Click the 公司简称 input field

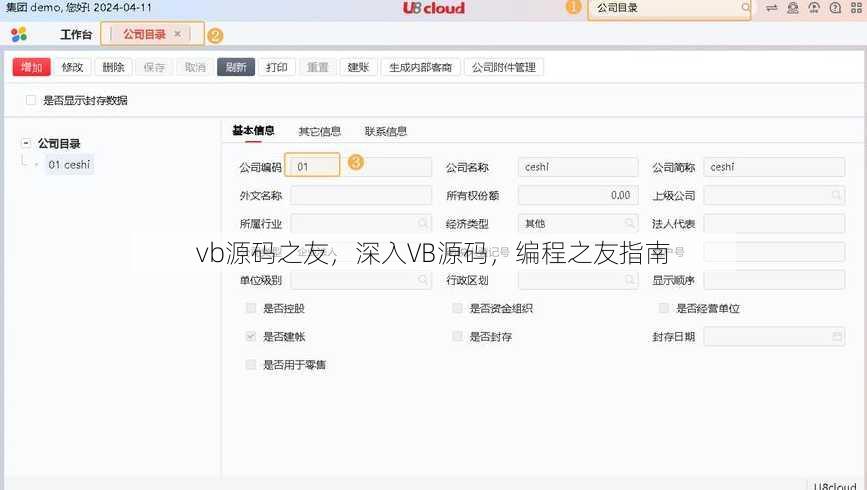pyautogui.click(x=774, y=166)
